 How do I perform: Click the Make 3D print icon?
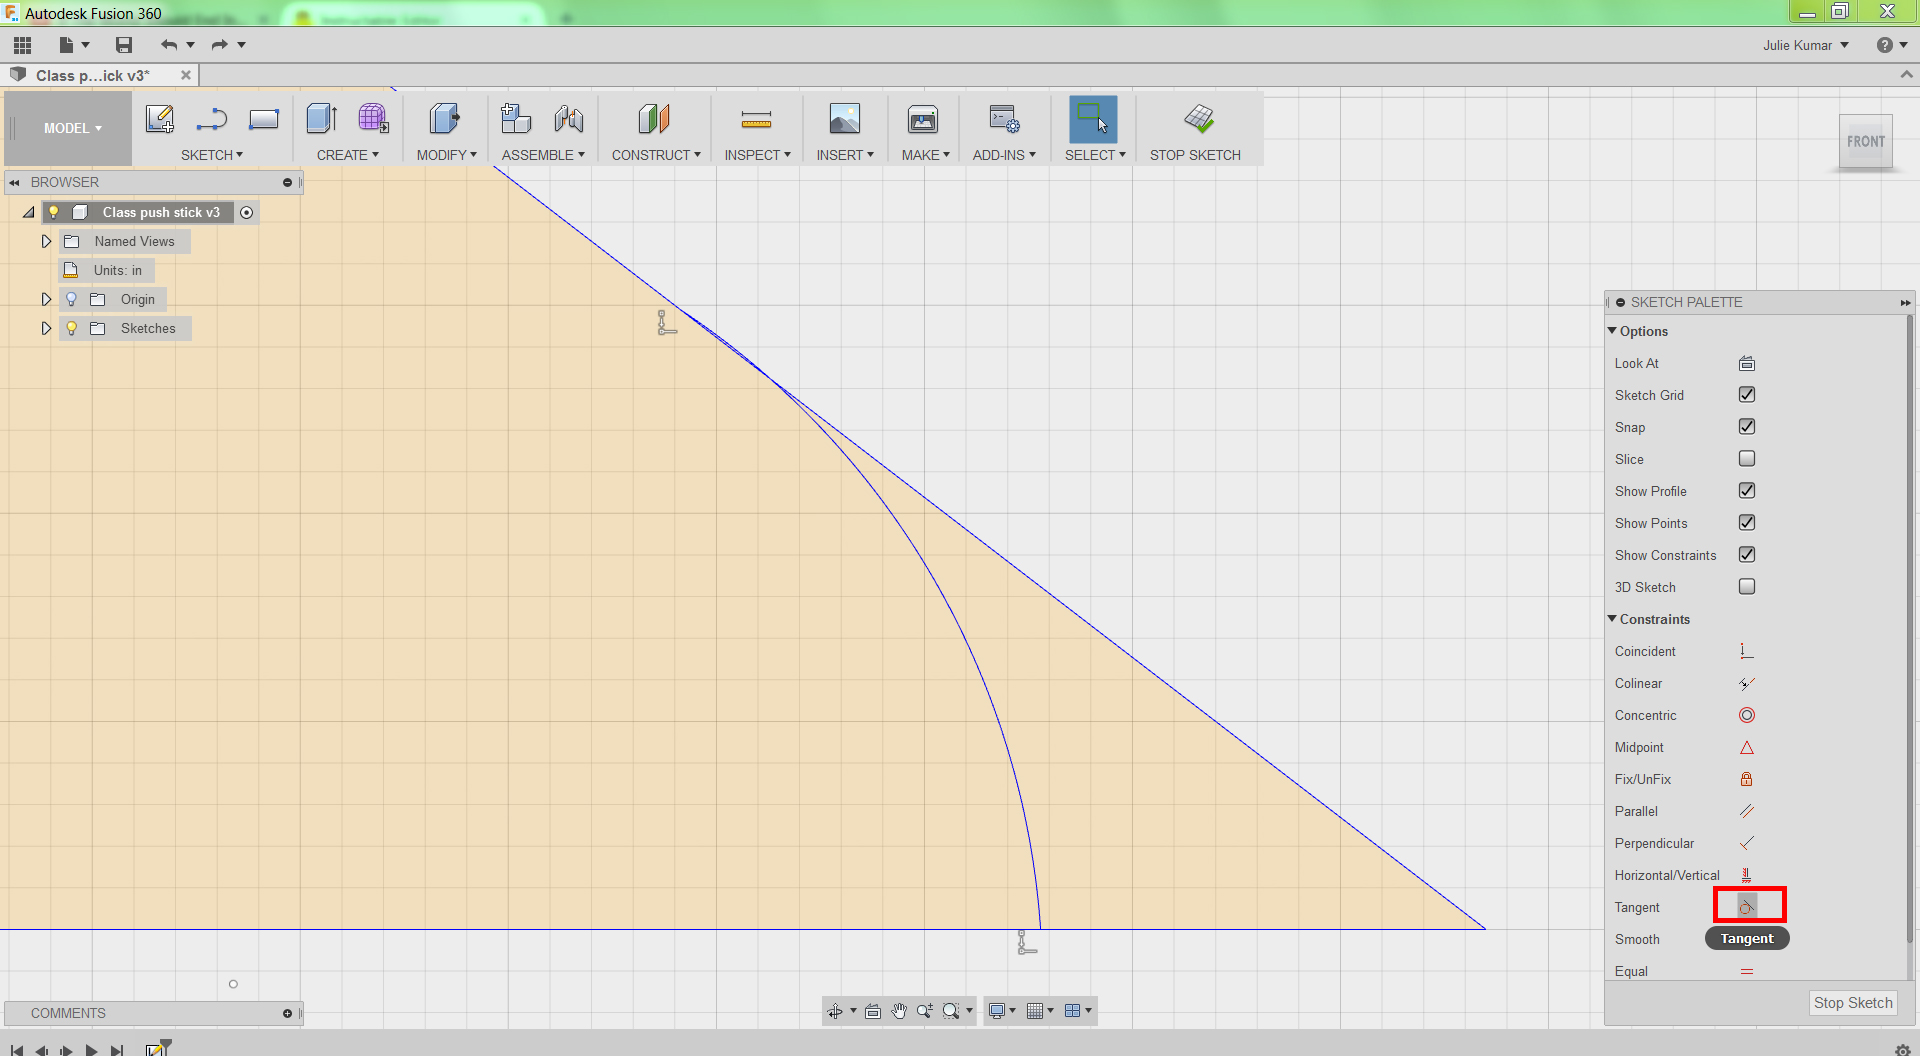pos(923,120)
